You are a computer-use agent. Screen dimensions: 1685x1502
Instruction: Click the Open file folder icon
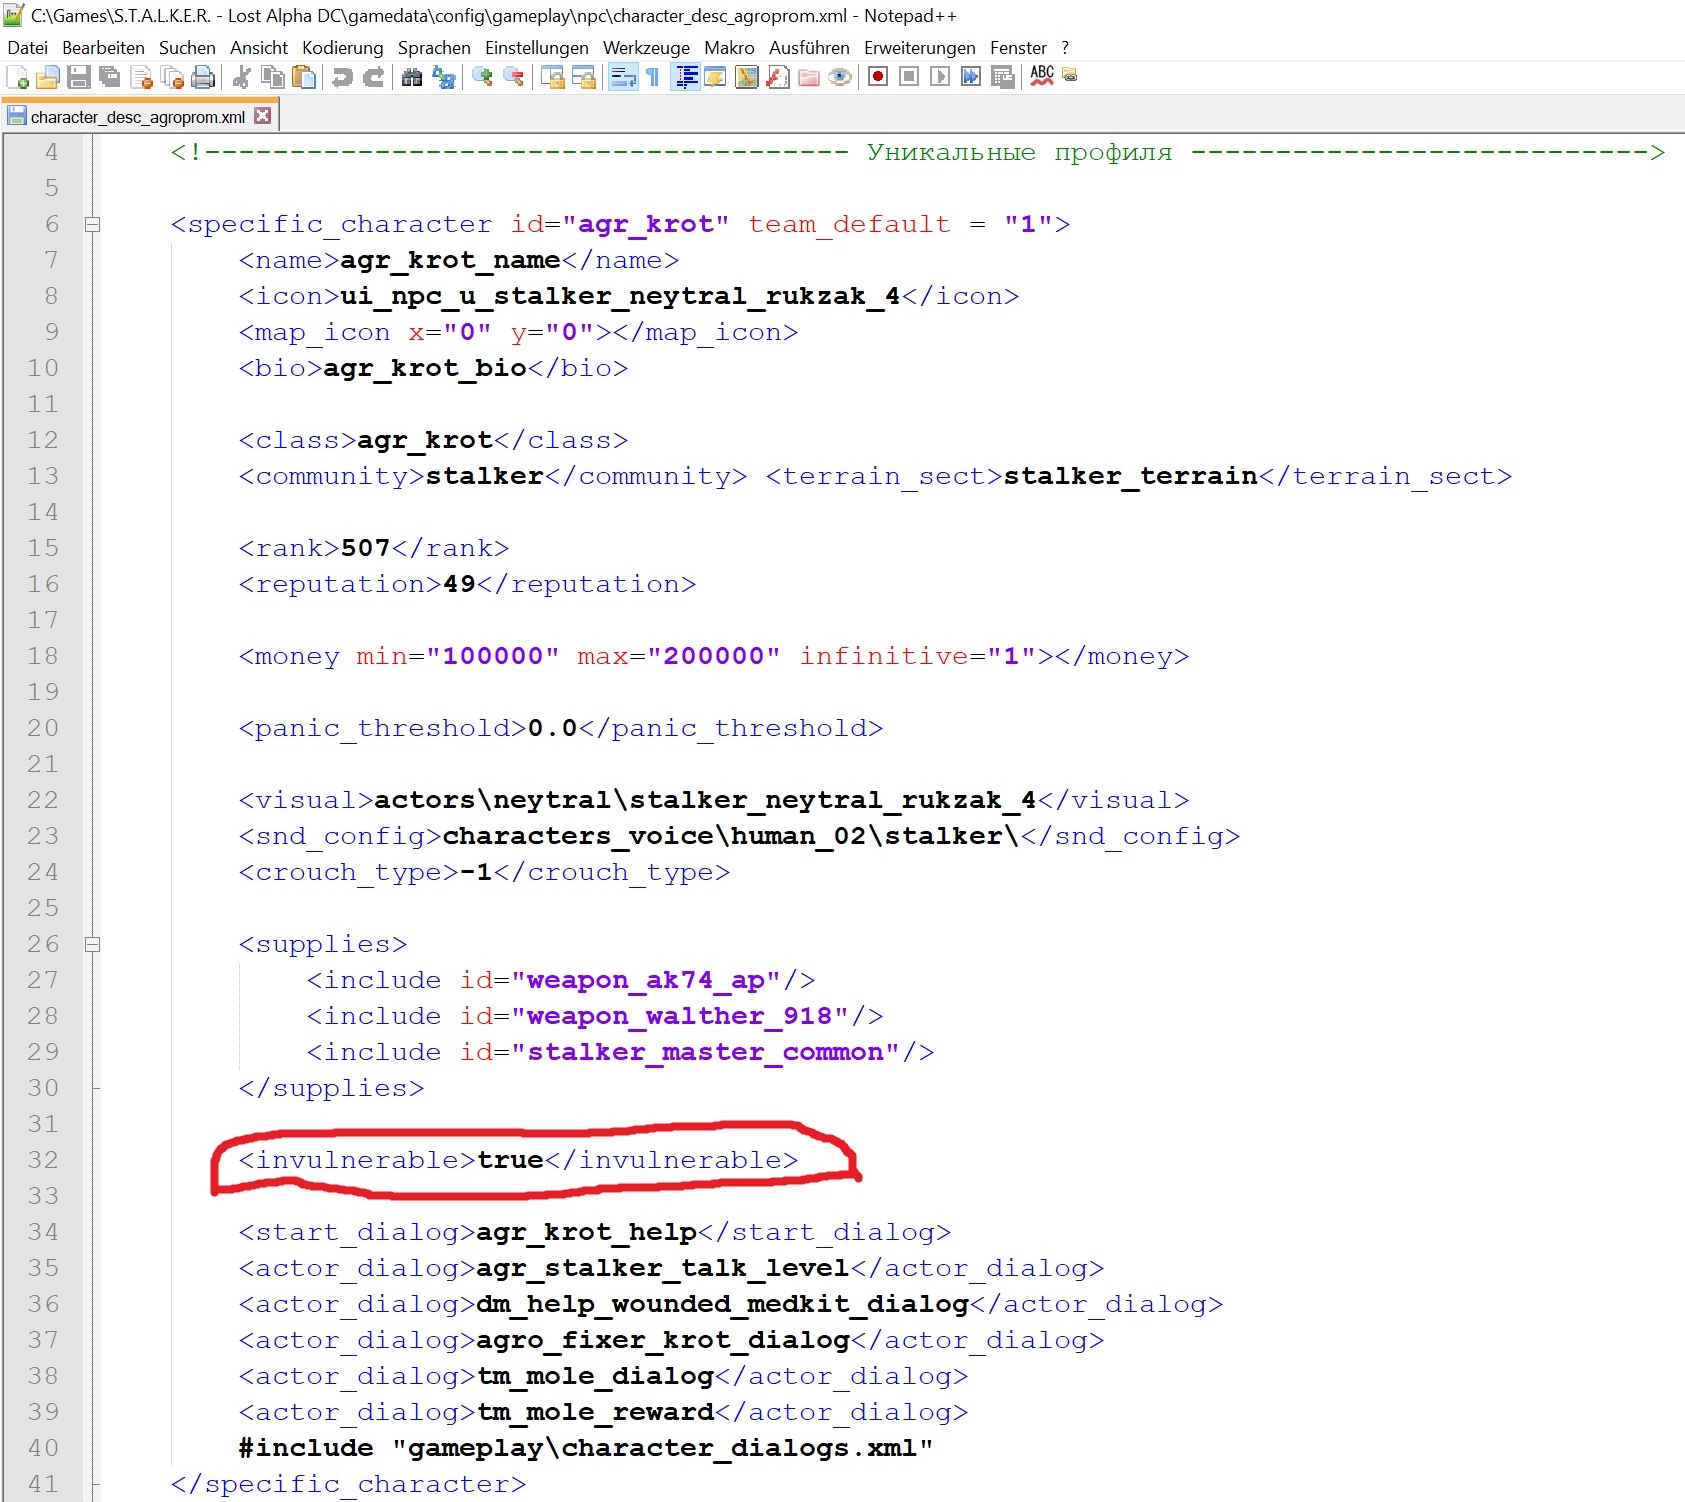tap(47, 77)
